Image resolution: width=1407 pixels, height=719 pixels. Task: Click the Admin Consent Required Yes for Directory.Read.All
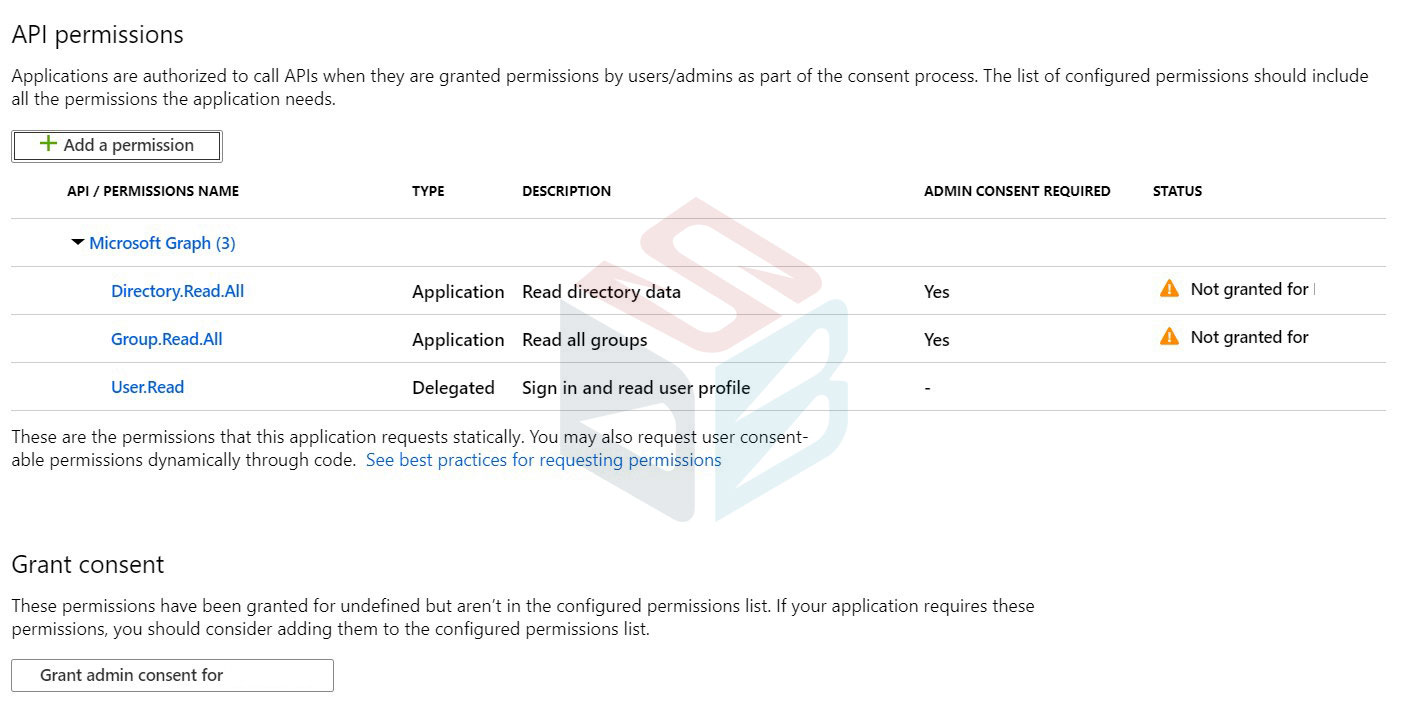(x=936, y=292)
